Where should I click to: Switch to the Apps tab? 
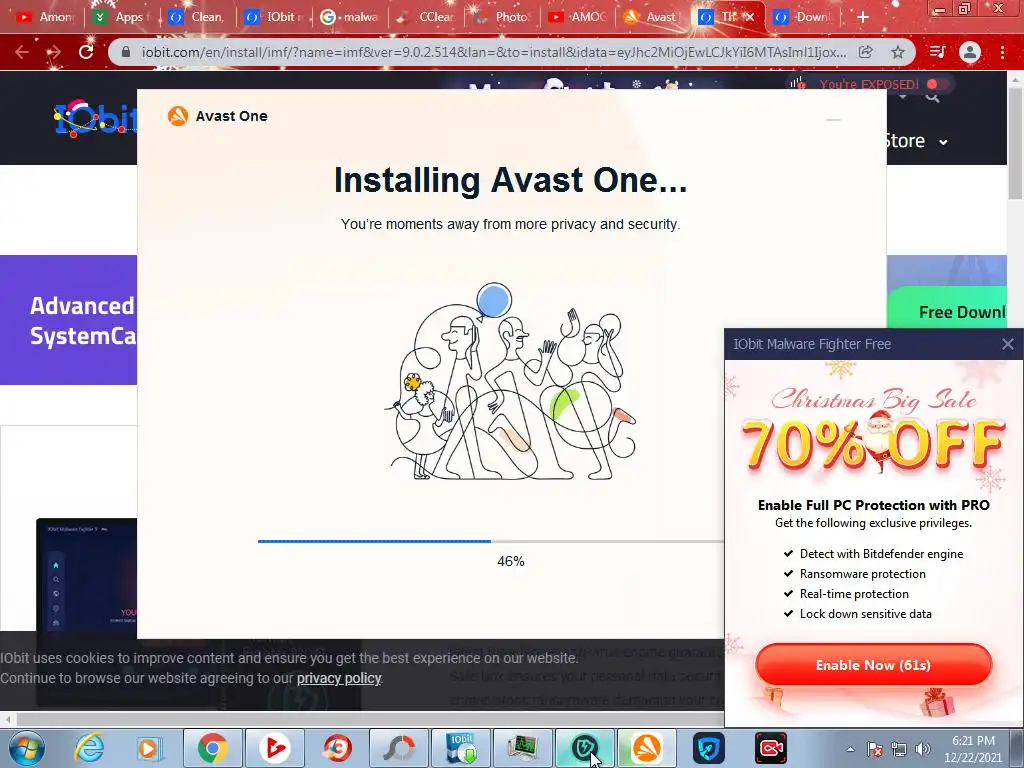coord(121,17)
